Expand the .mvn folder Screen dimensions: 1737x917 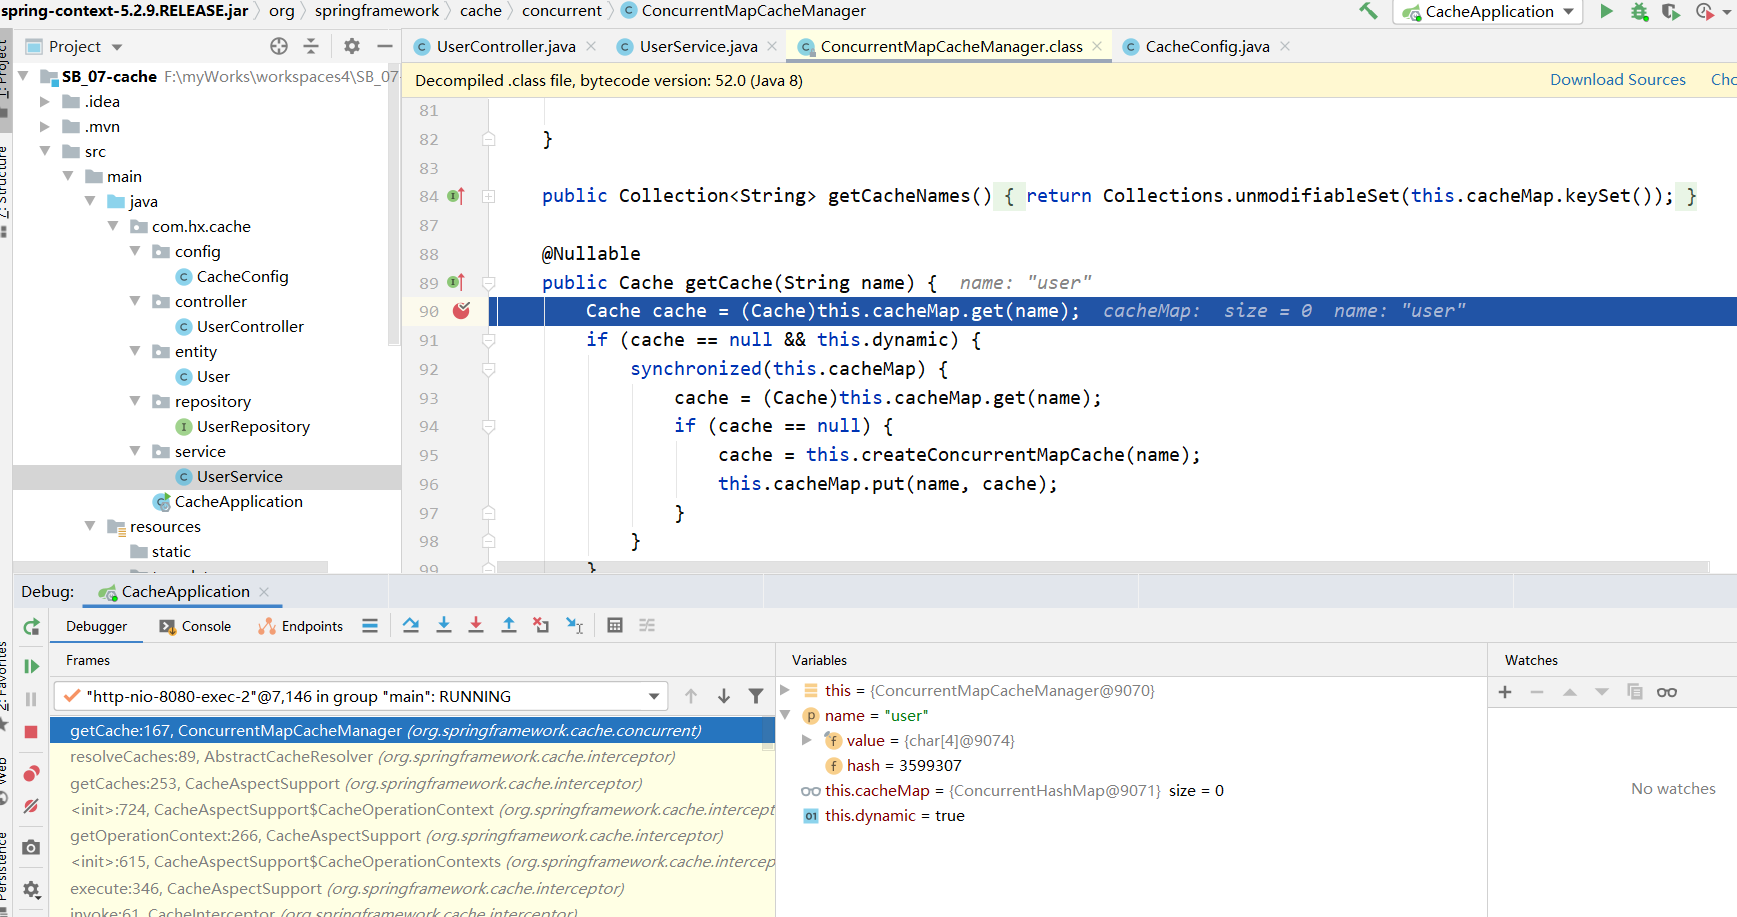pyautogui.click(x=44, y=126)
